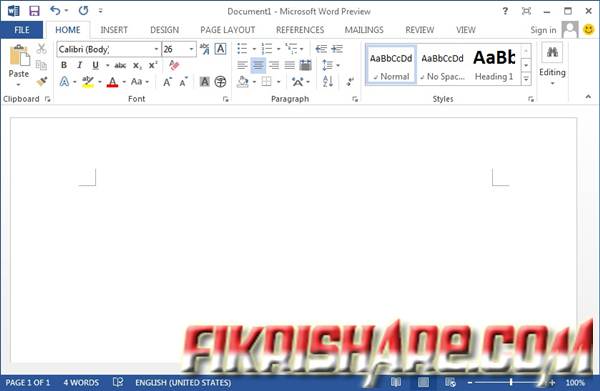The height and width of the screenshot is (391, 600).
Task: Copy selection with Copy icon
Action: [41, 65]
